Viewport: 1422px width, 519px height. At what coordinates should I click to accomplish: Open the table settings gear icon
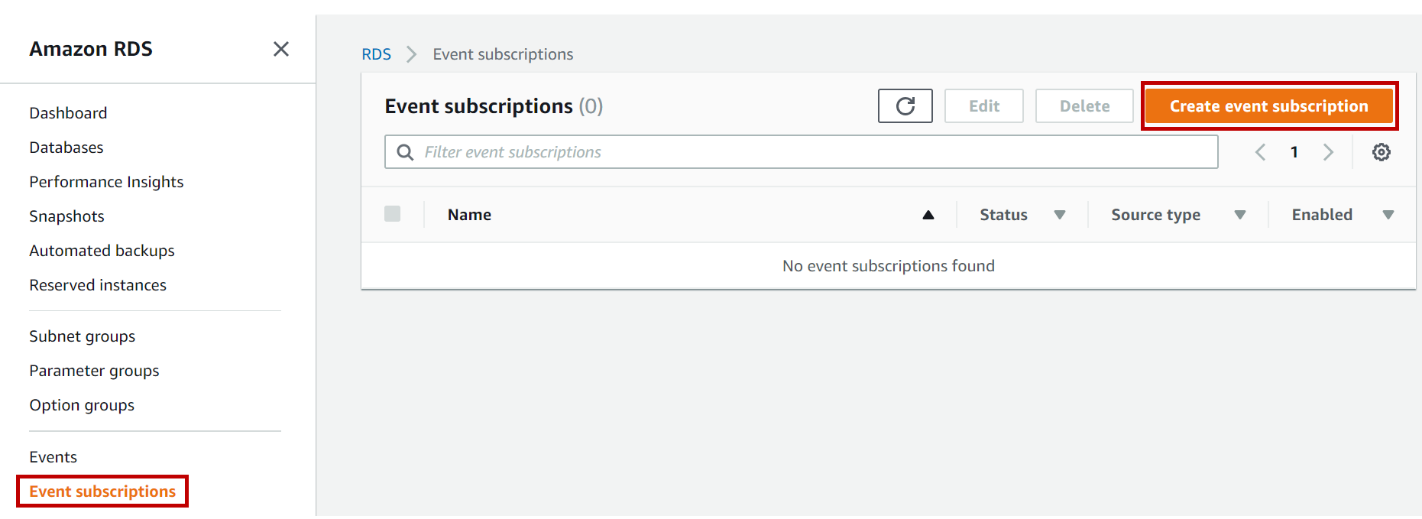[x=1381, y=152]
